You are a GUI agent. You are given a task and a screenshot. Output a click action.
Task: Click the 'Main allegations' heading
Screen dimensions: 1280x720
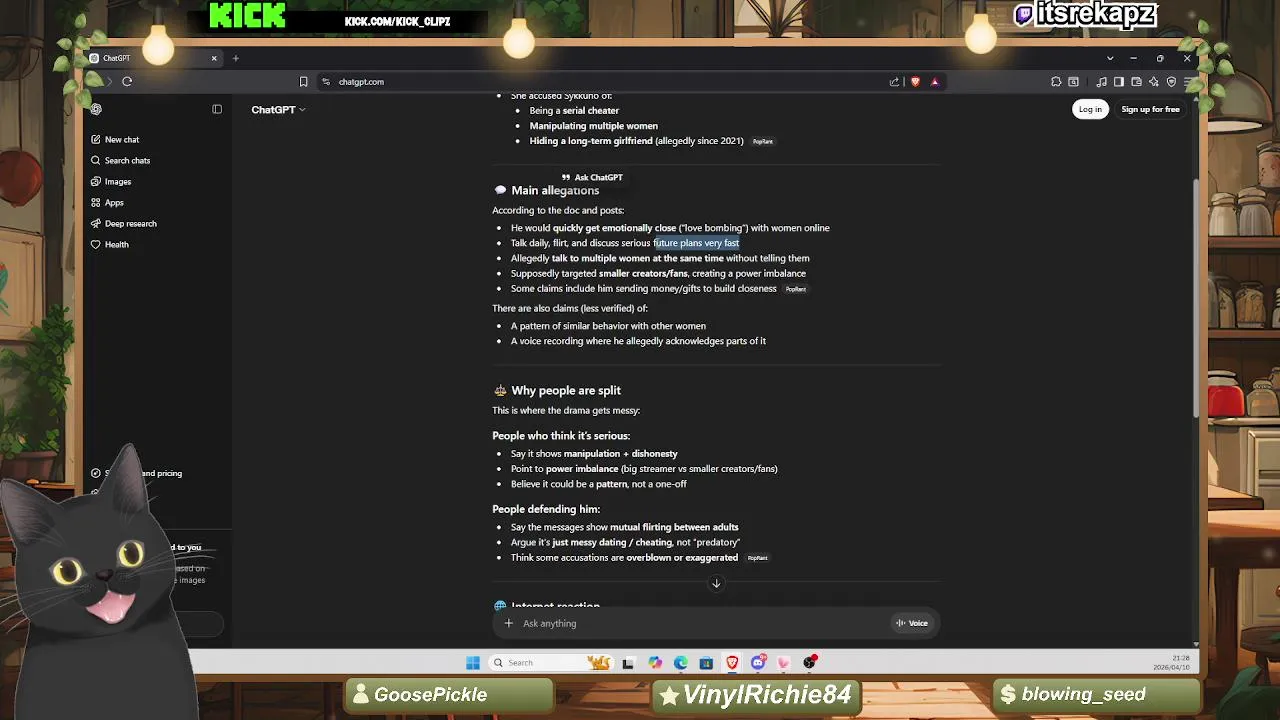[555, 191]
